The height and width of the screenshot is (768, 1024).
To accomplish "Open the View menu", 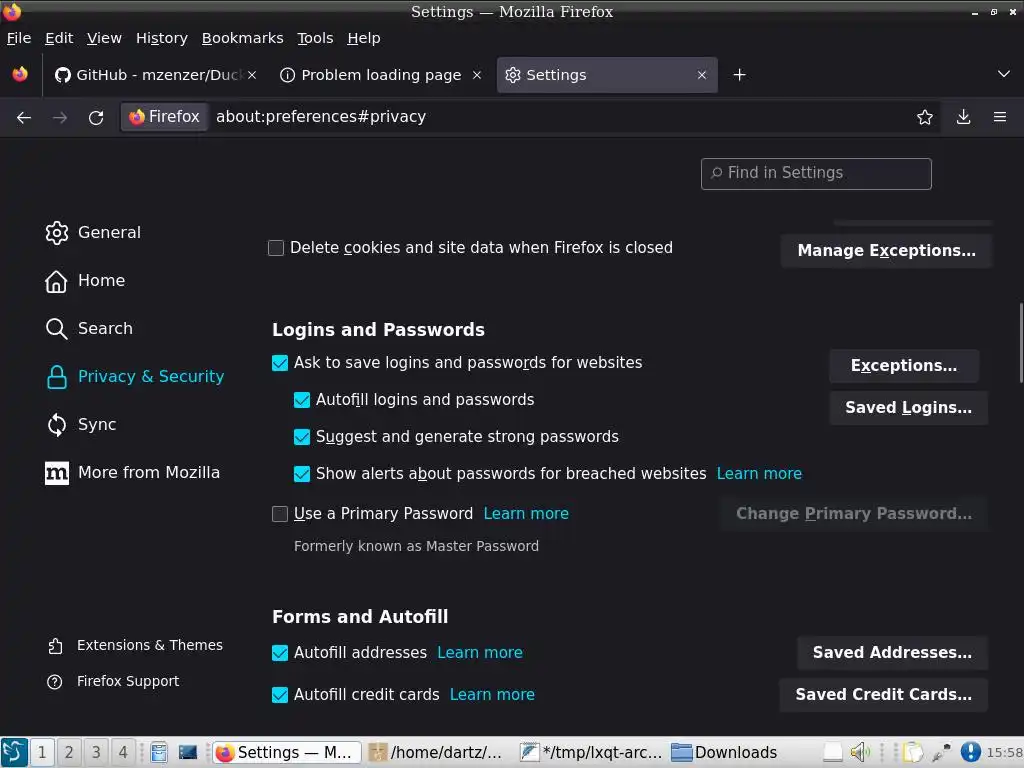I will tap(104, 38).
